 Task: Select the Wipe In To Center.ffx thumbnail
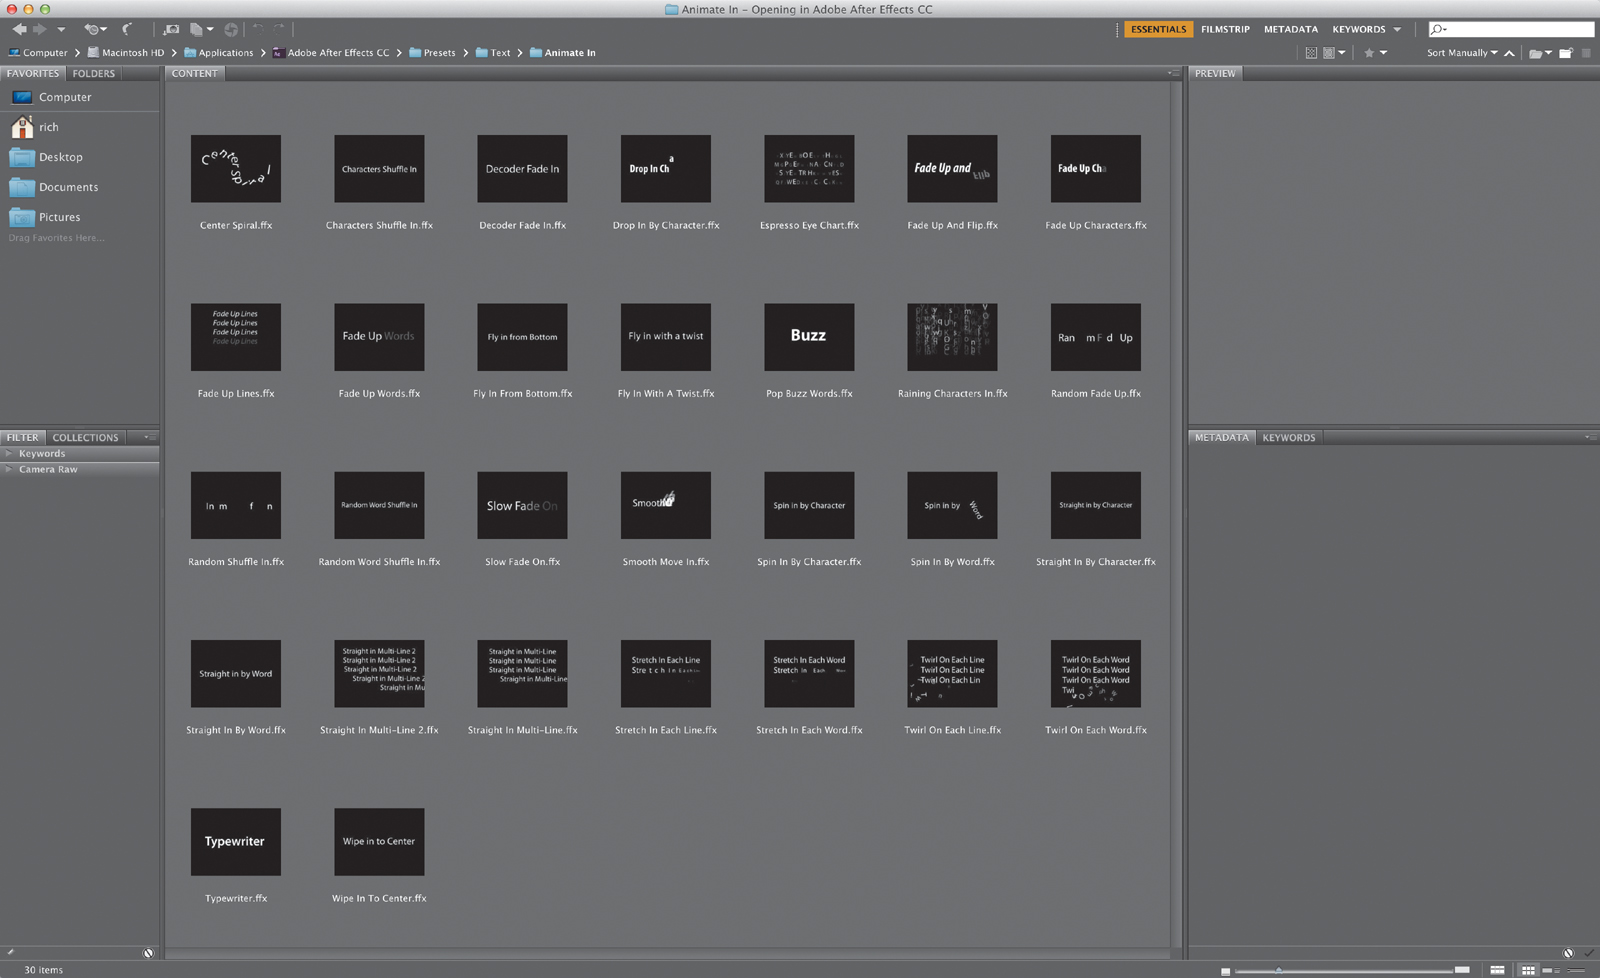pos(379,842)
